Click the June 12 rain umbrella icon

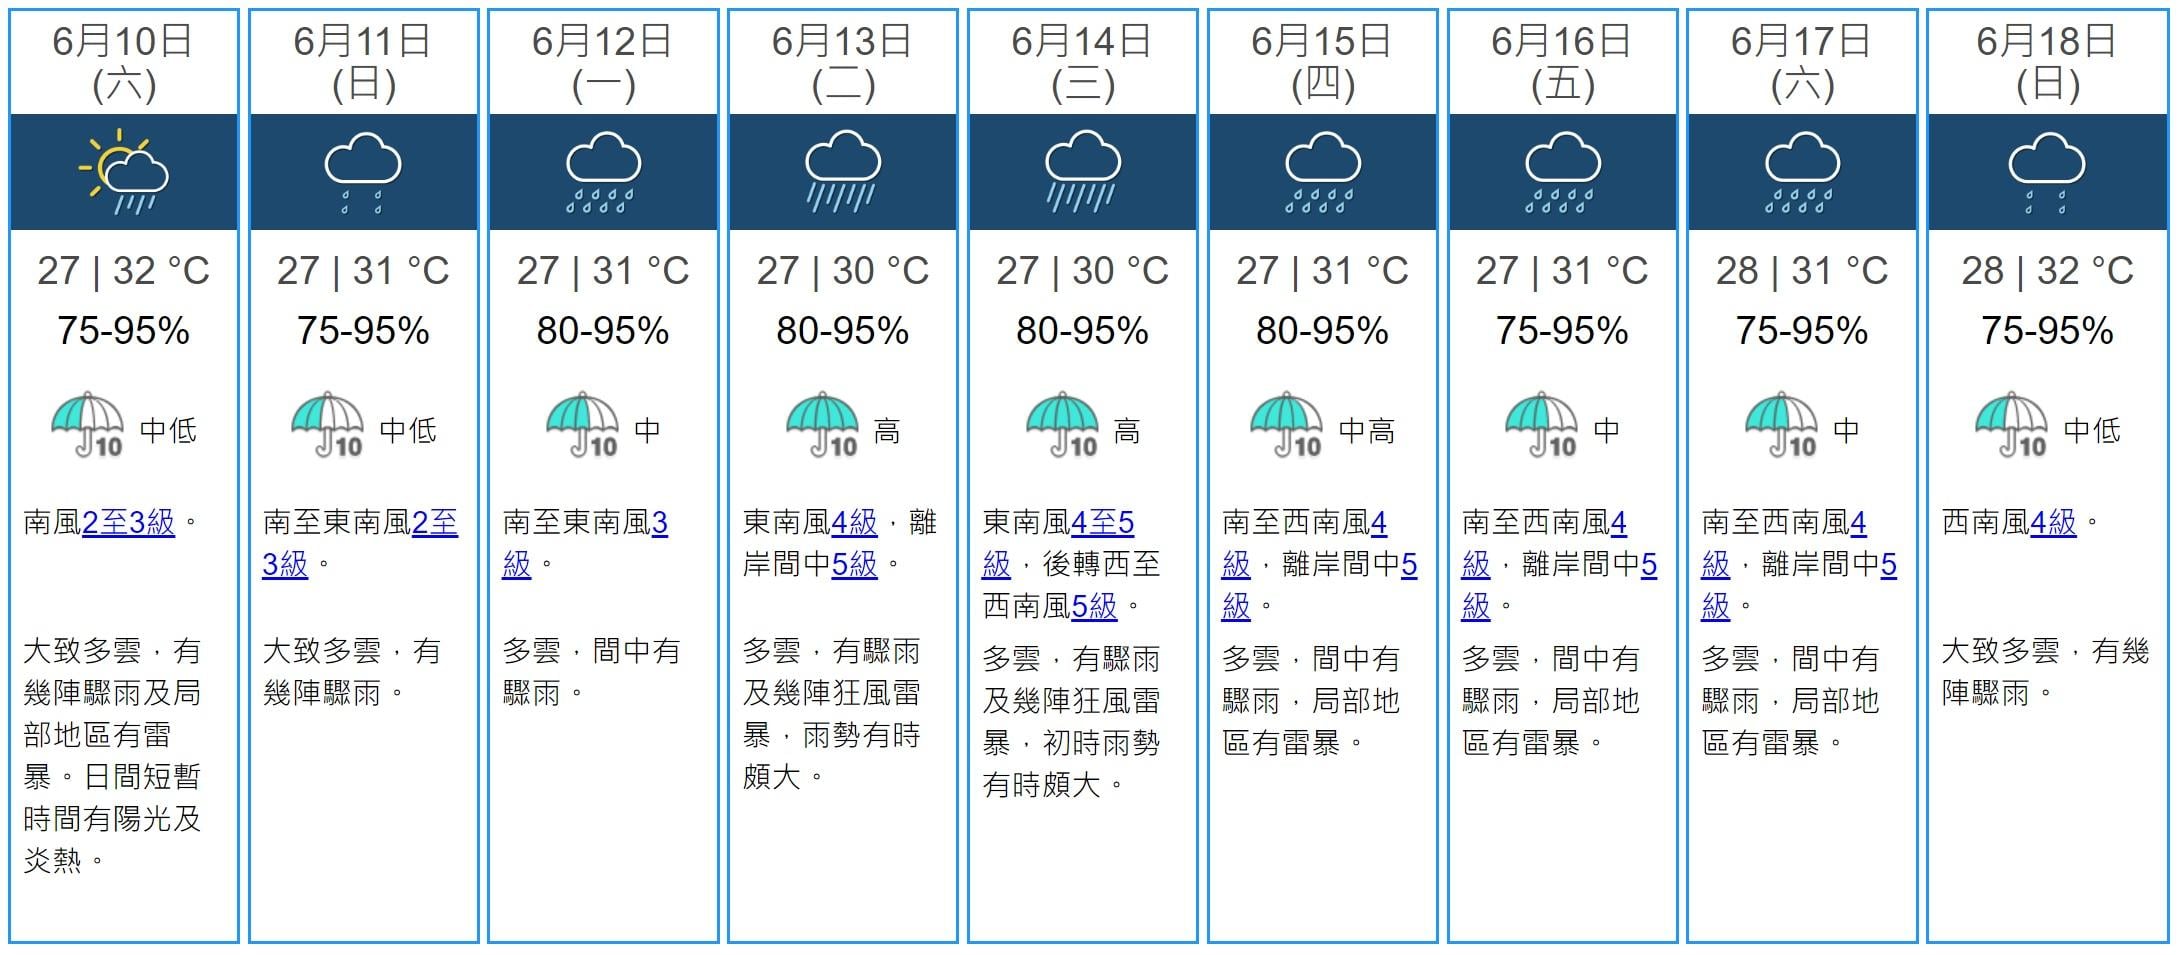(x=583, y=425)
